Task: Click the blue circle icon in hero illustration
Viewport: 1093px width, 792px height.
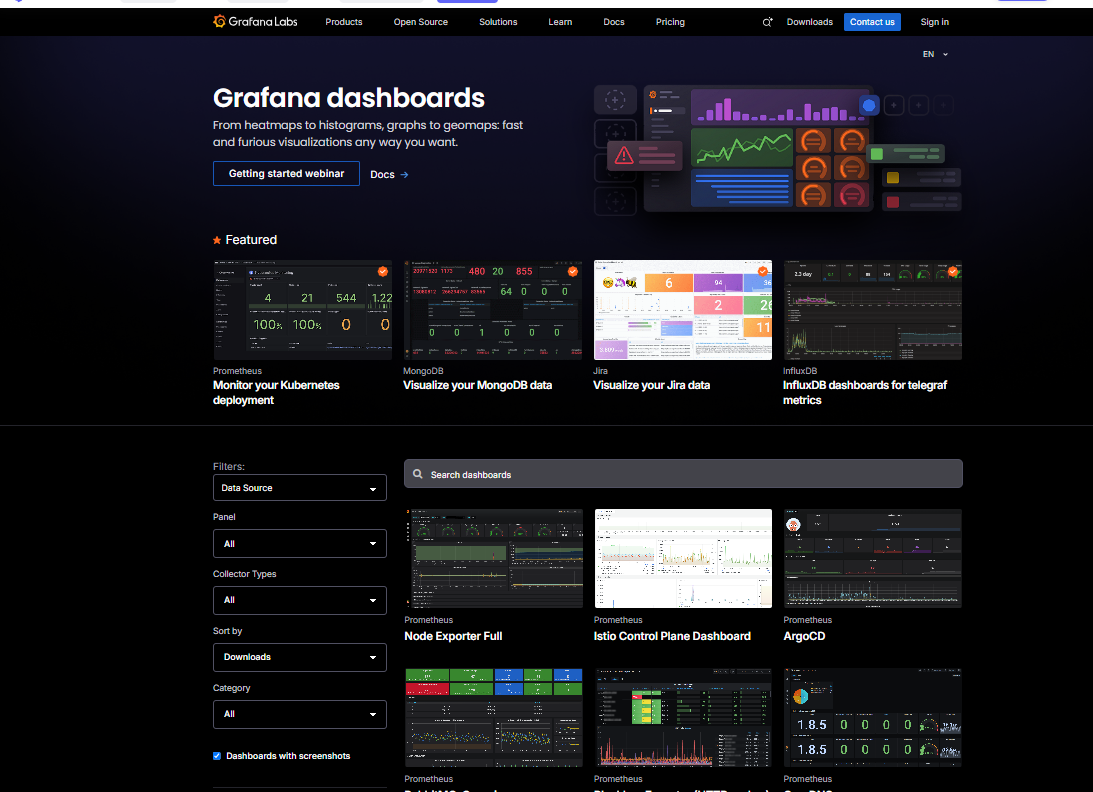Action: coord(869,106)
